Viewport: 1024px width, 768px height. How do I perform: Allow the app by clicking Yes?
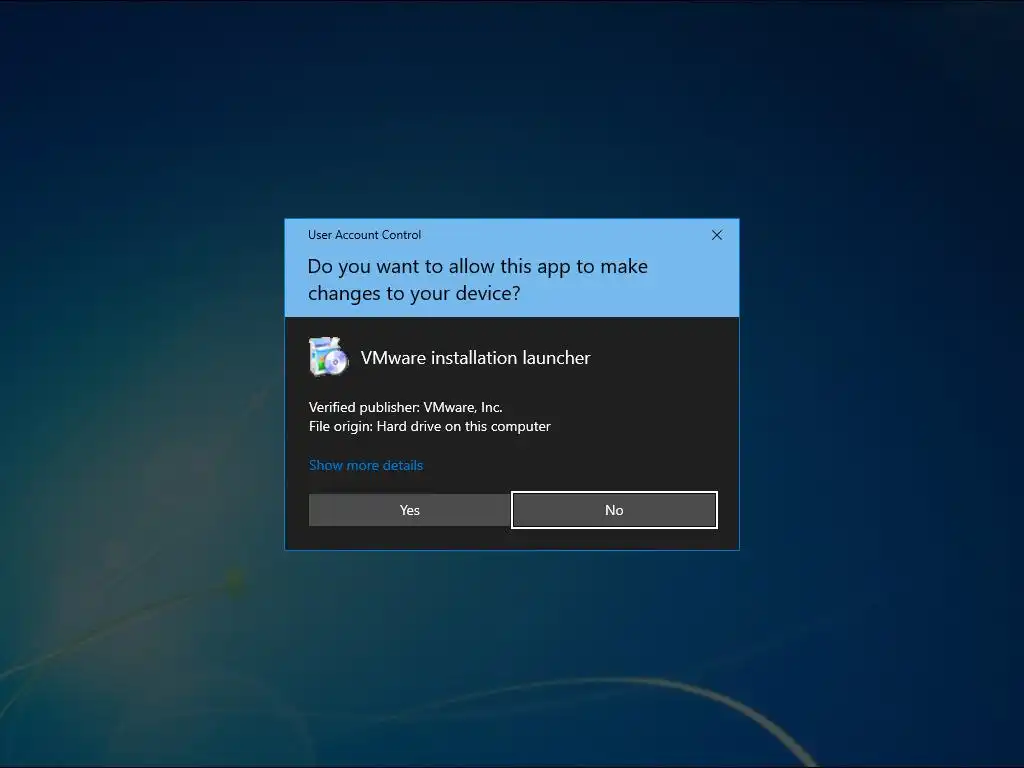pos(409,510)
